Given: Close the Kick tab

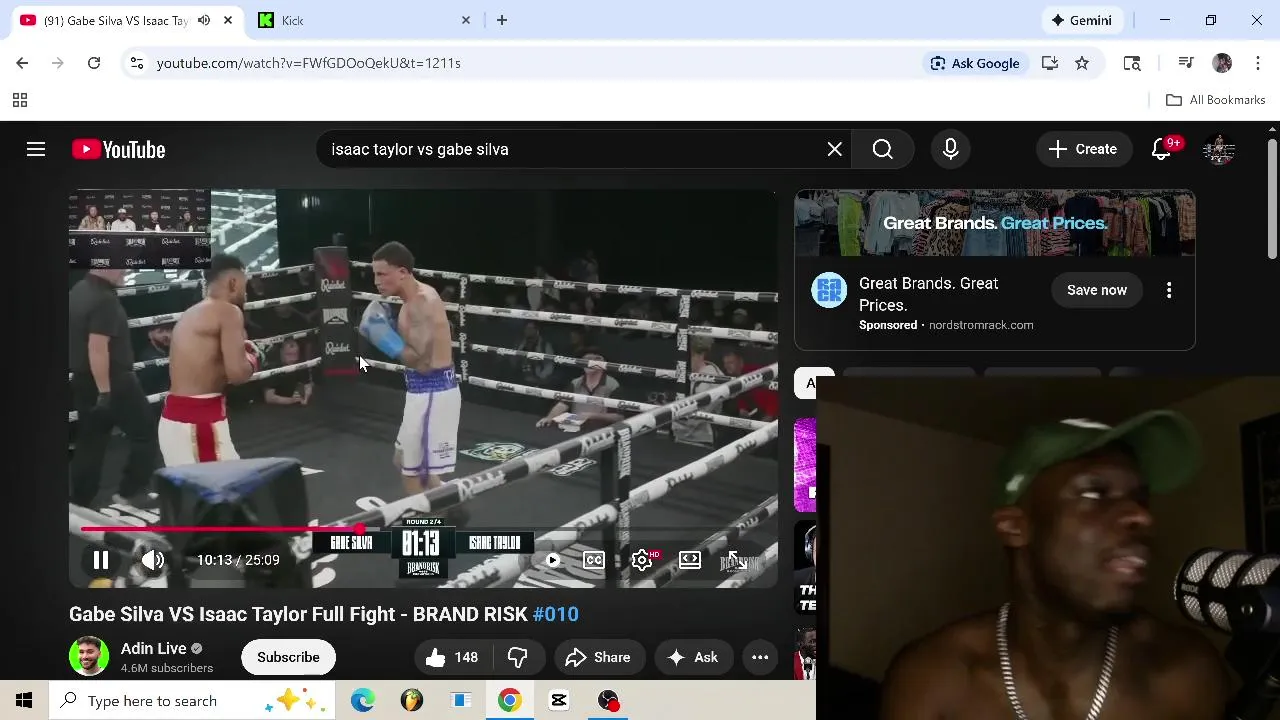Looking at the screenshot, I should point(466,20).
